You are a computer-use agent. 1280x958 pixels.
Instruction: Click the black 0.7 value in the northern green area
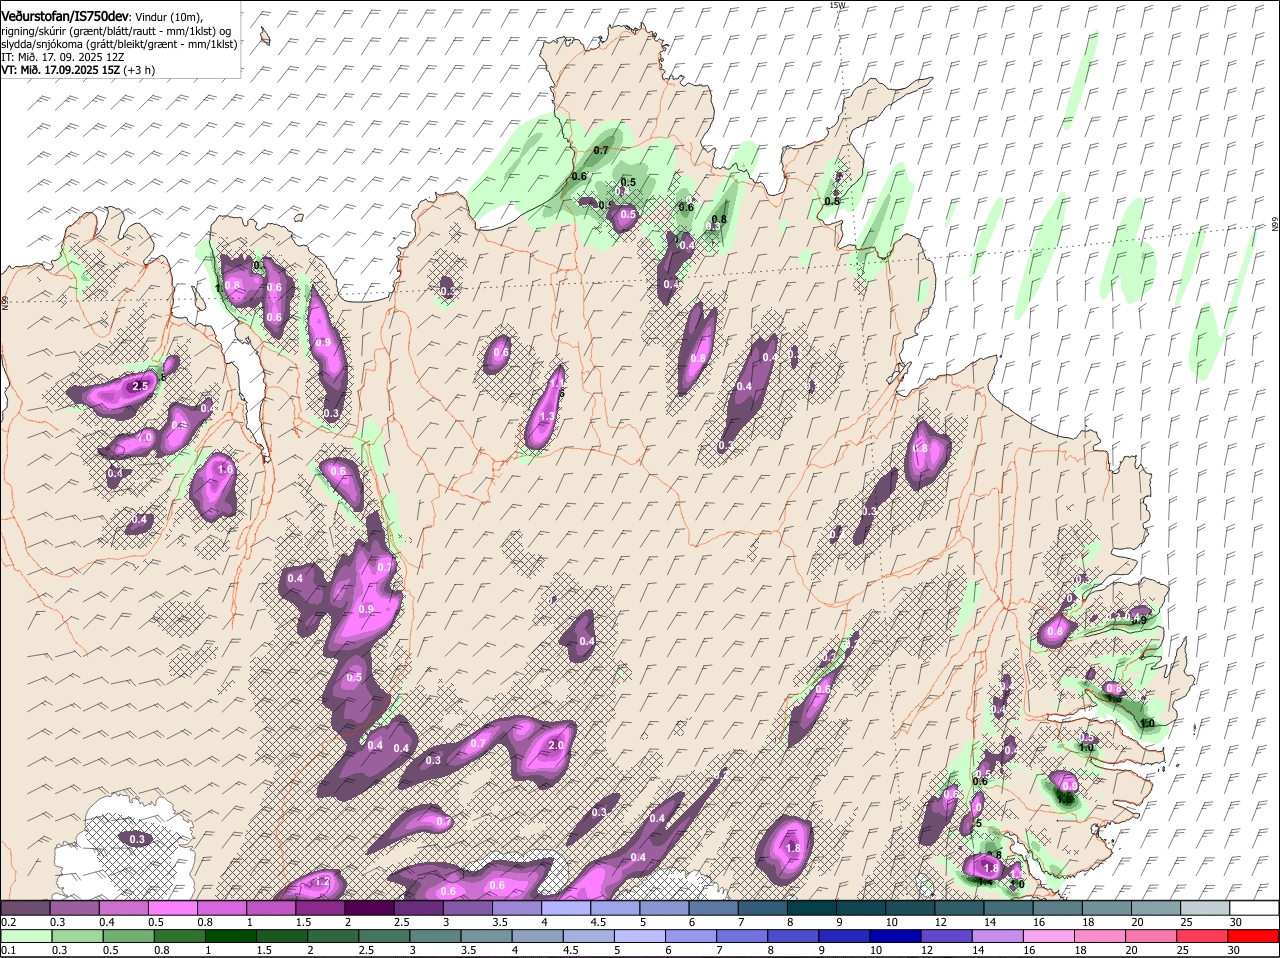[x=601, y=150]
